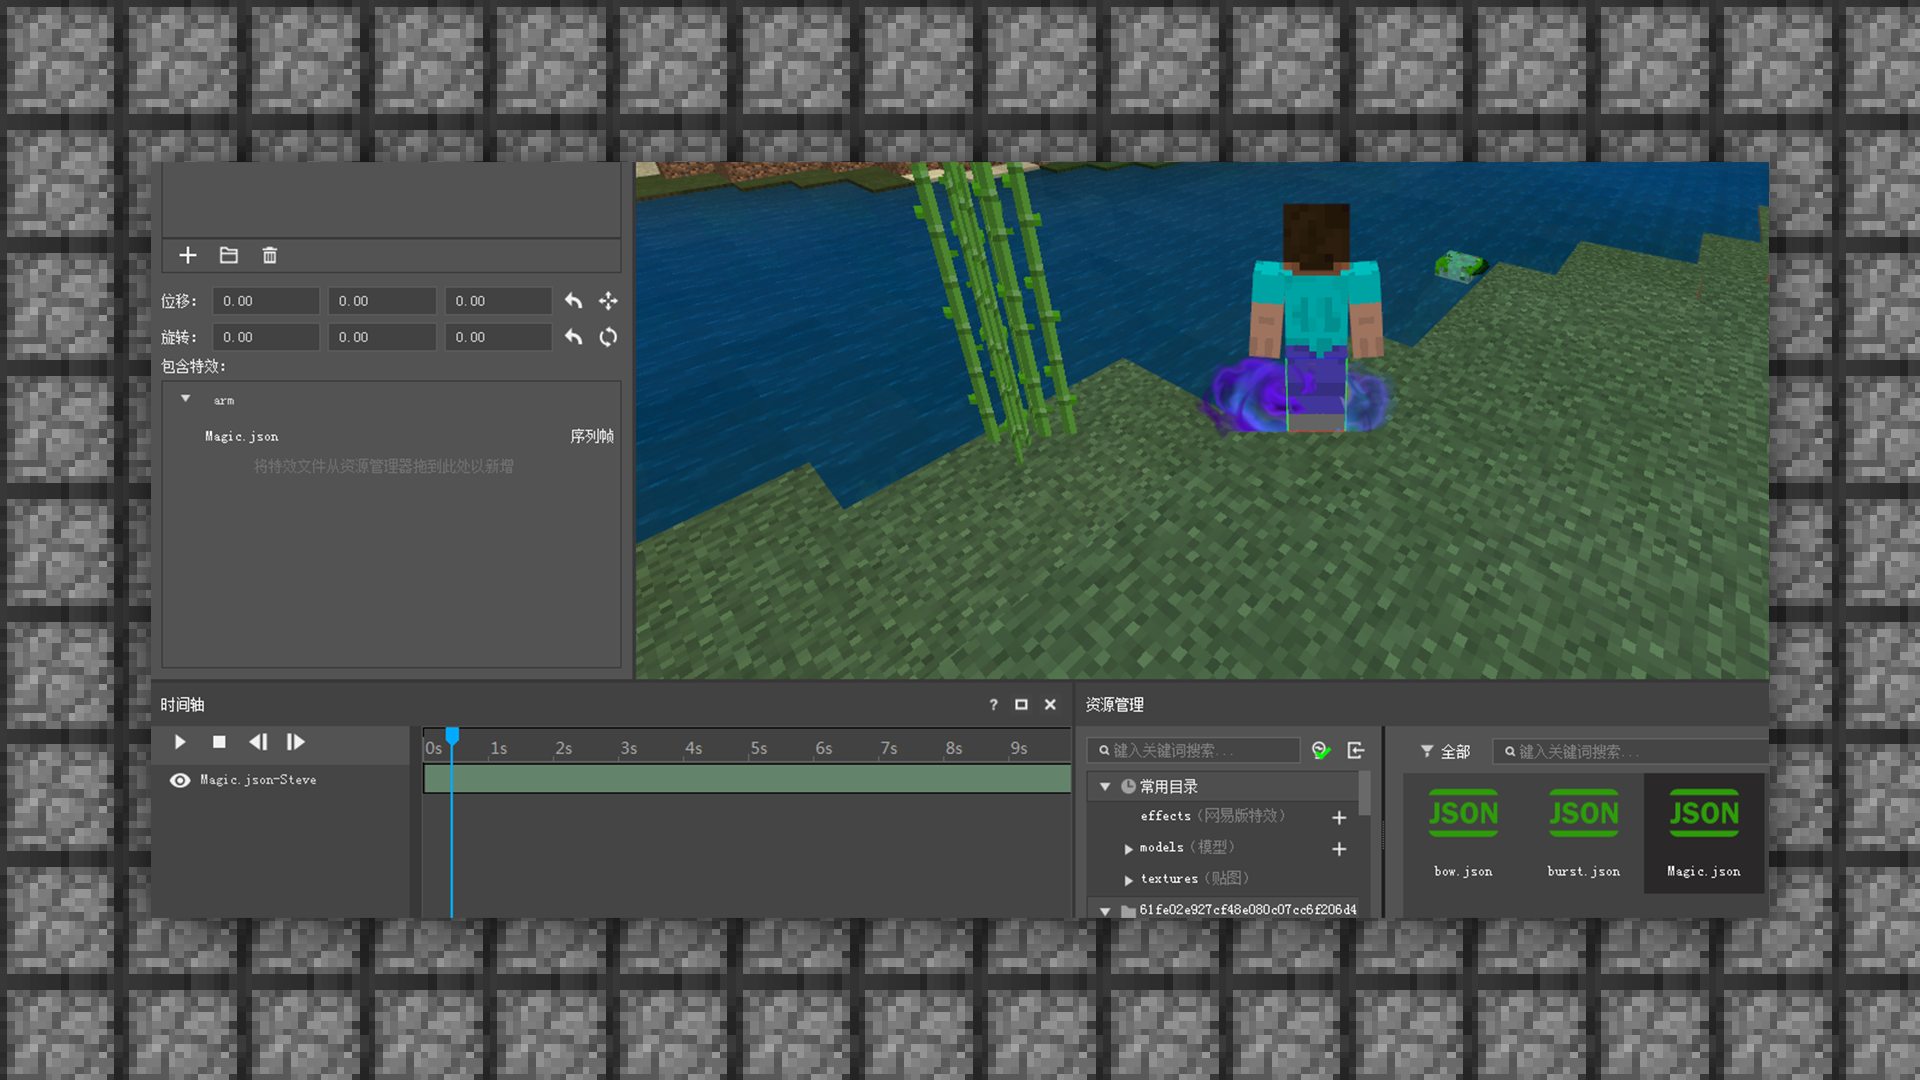Expand the models (模型) folder

click(1129, 849)
